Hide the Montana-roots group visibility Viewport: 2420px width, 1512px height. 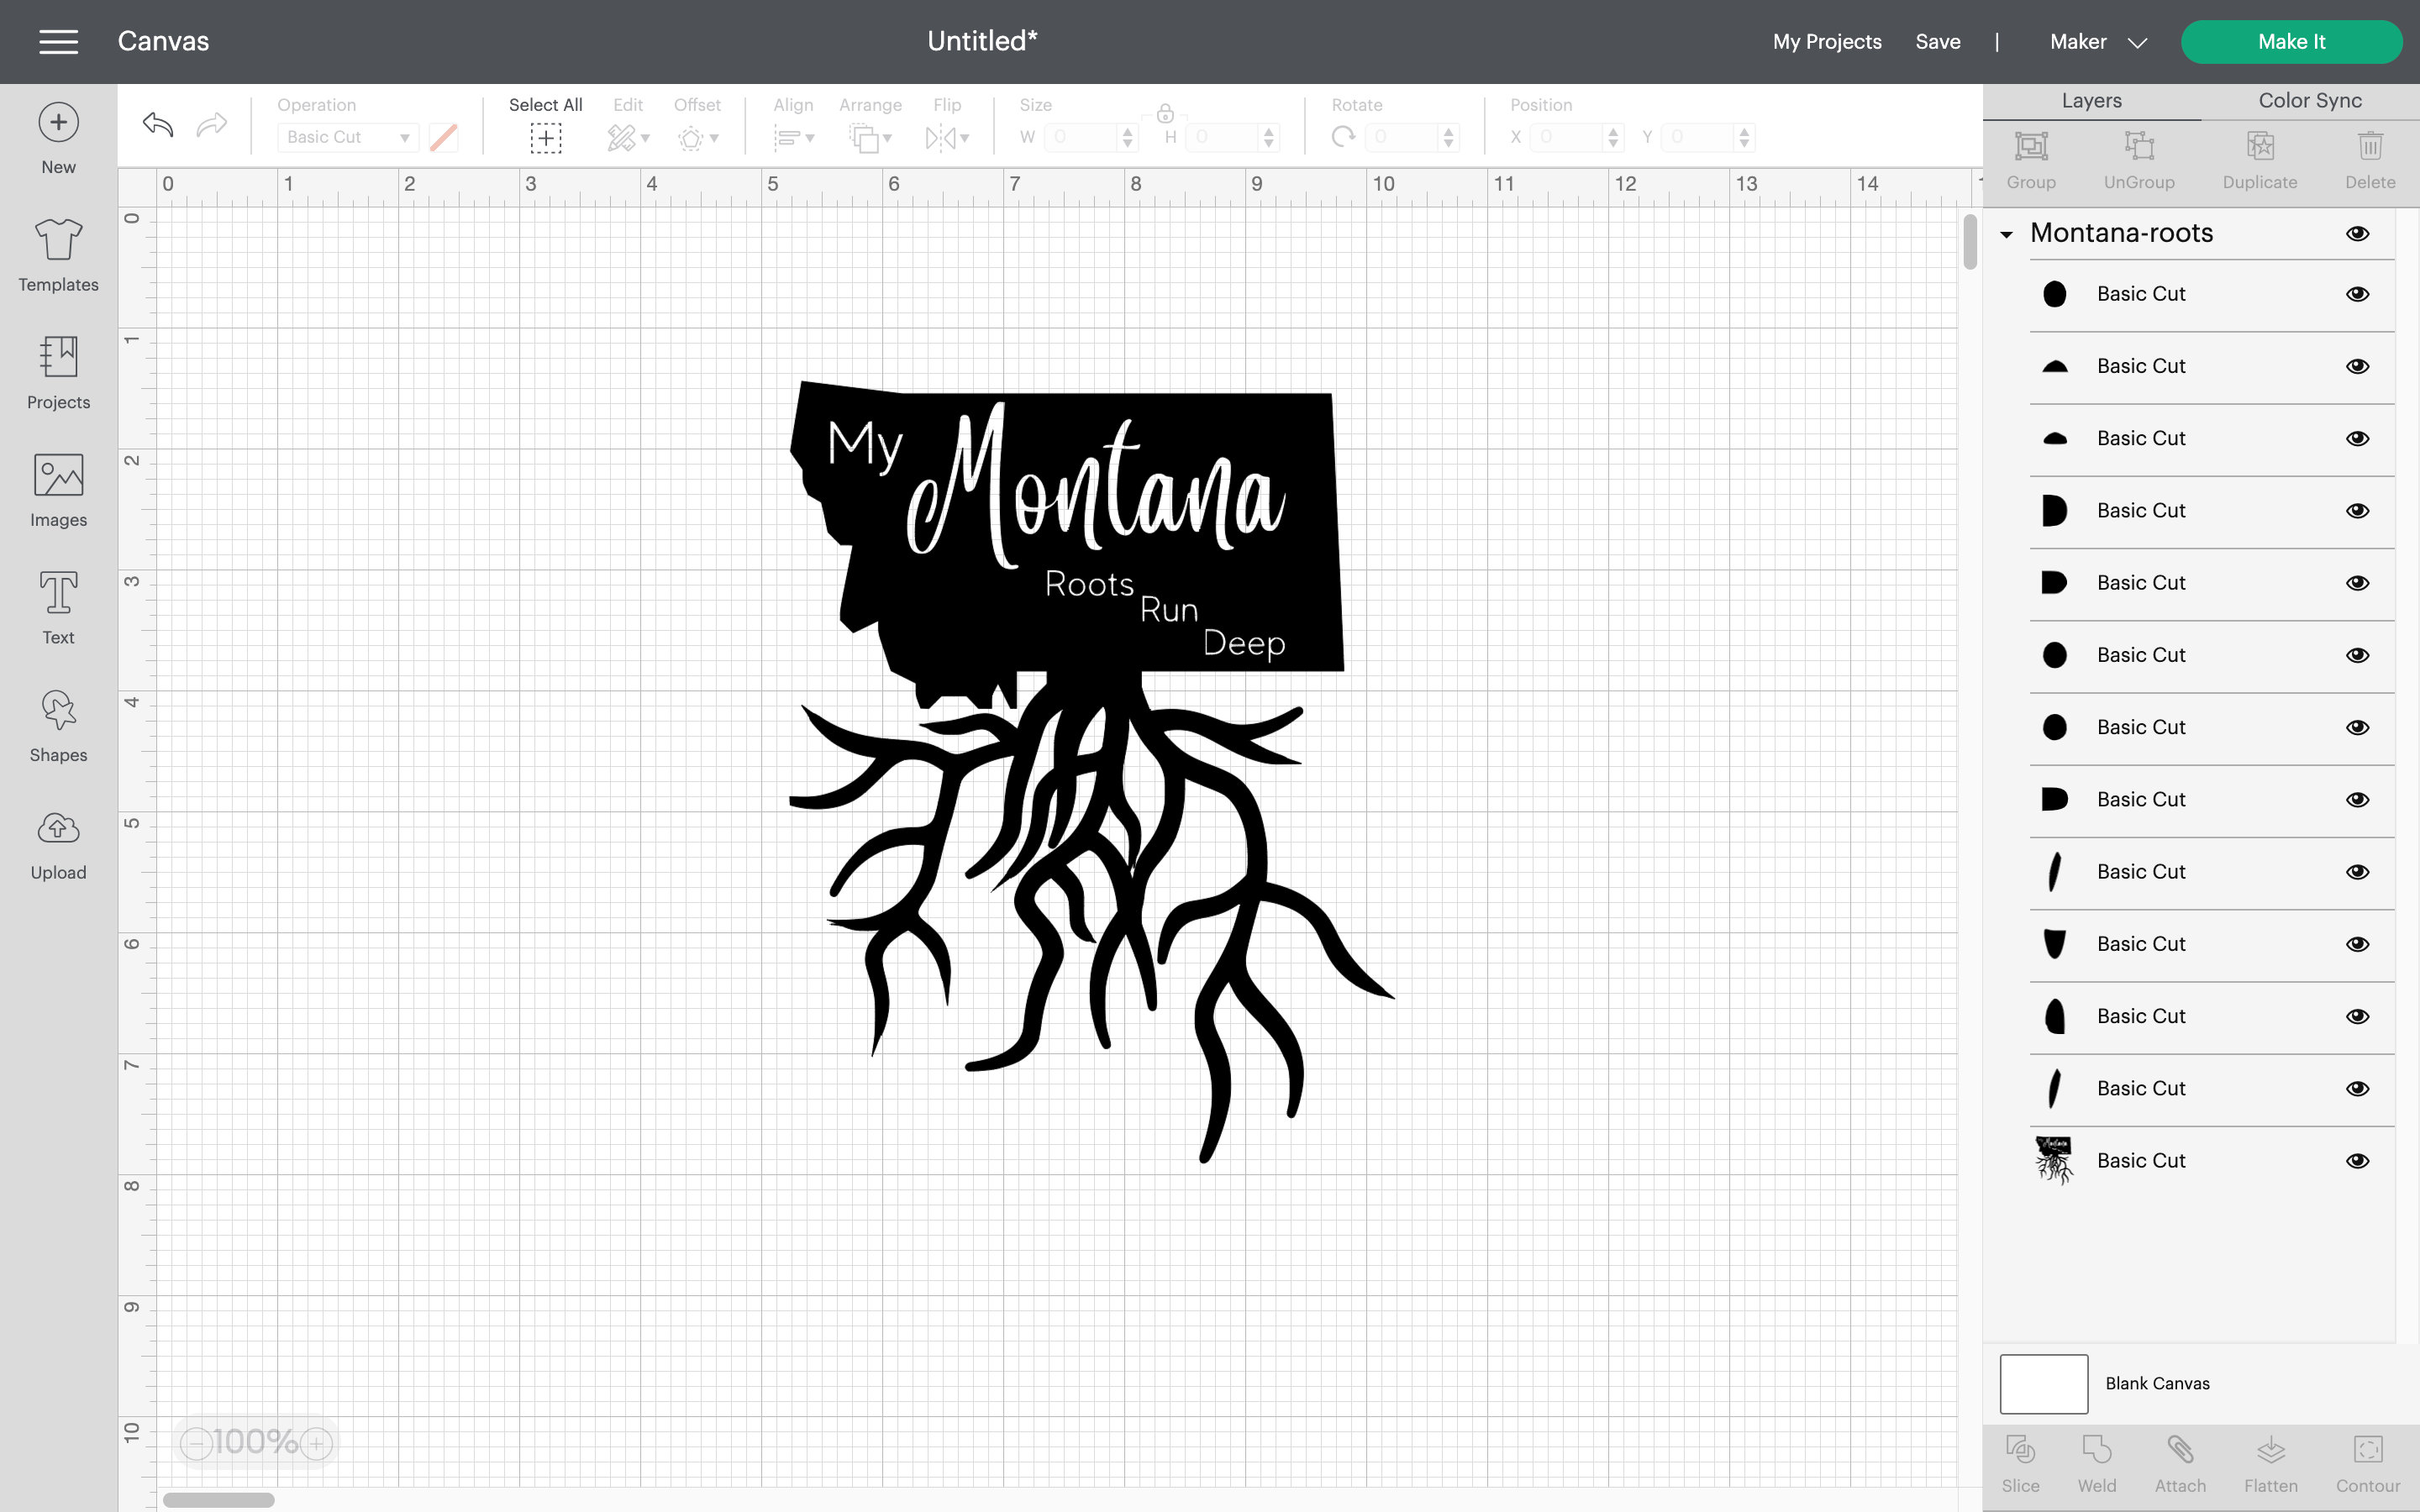click(2358, 233)
